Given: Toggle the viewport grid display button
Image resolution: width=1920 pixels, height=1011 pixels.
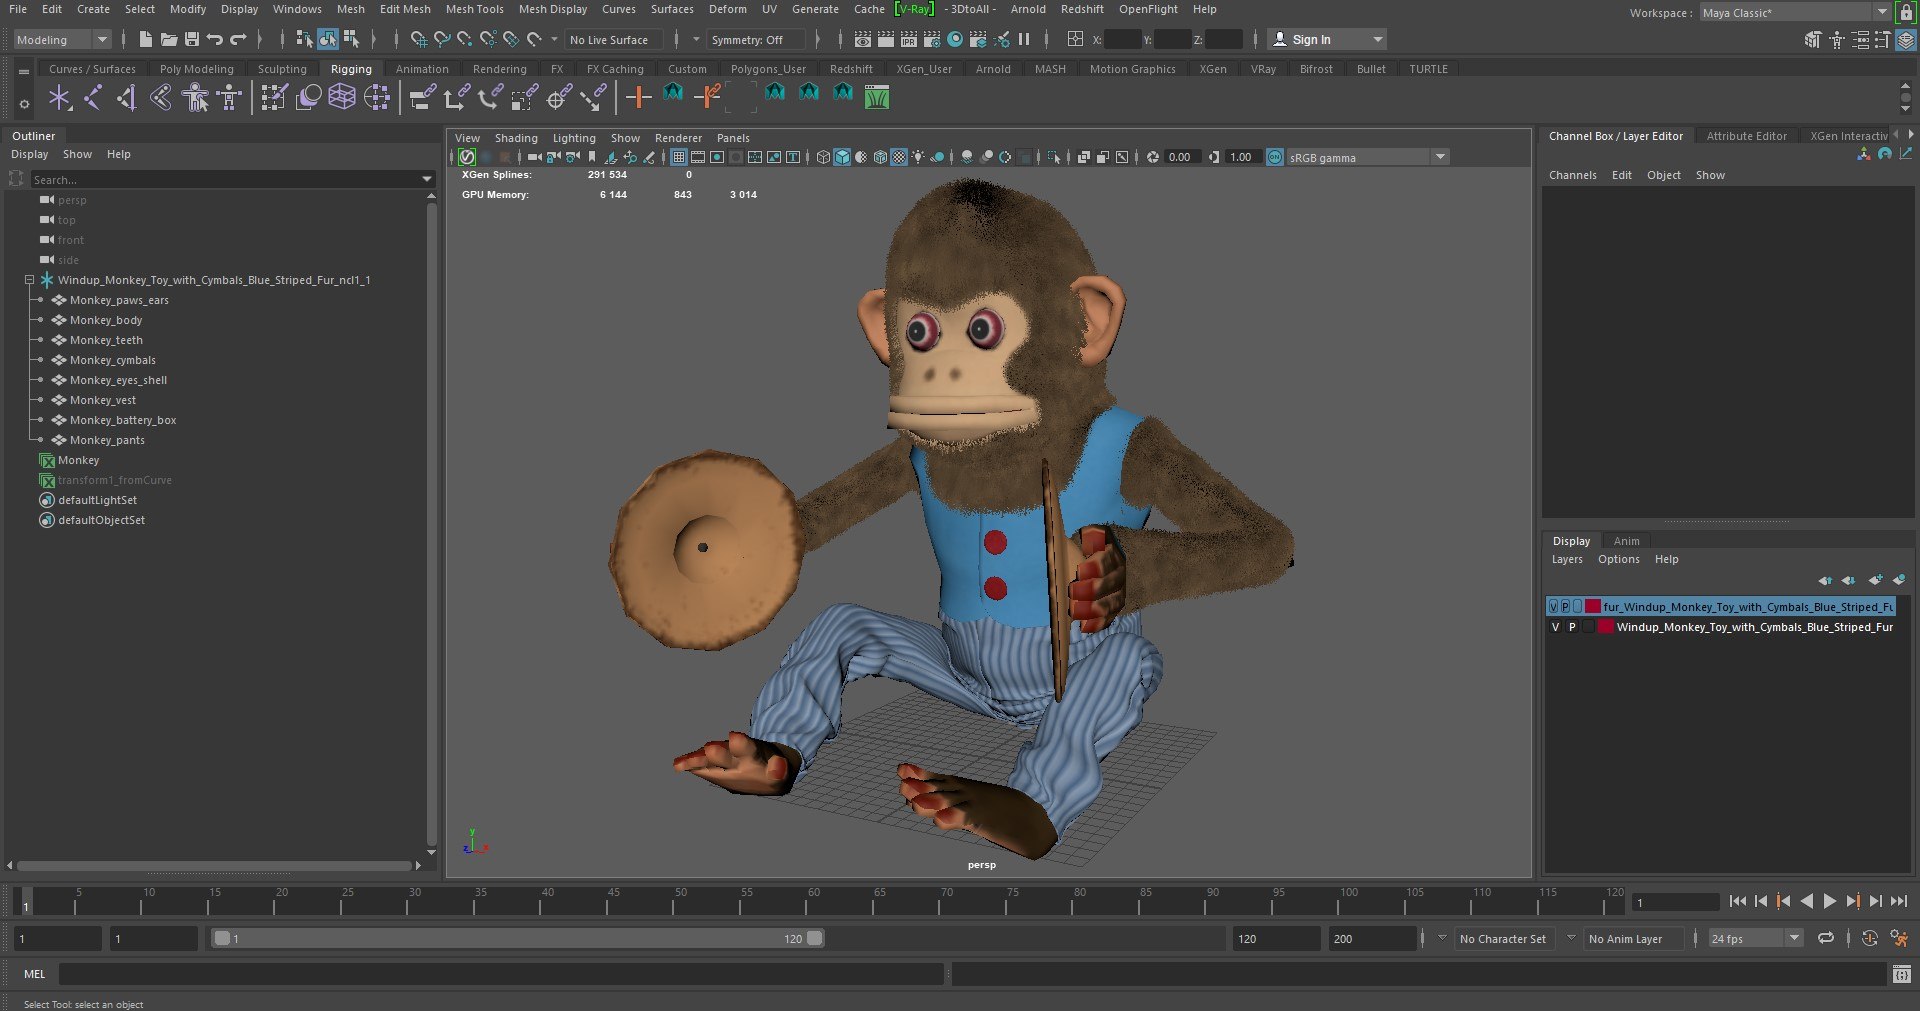Looking at the screenshot, I should (x=679, y=157).
